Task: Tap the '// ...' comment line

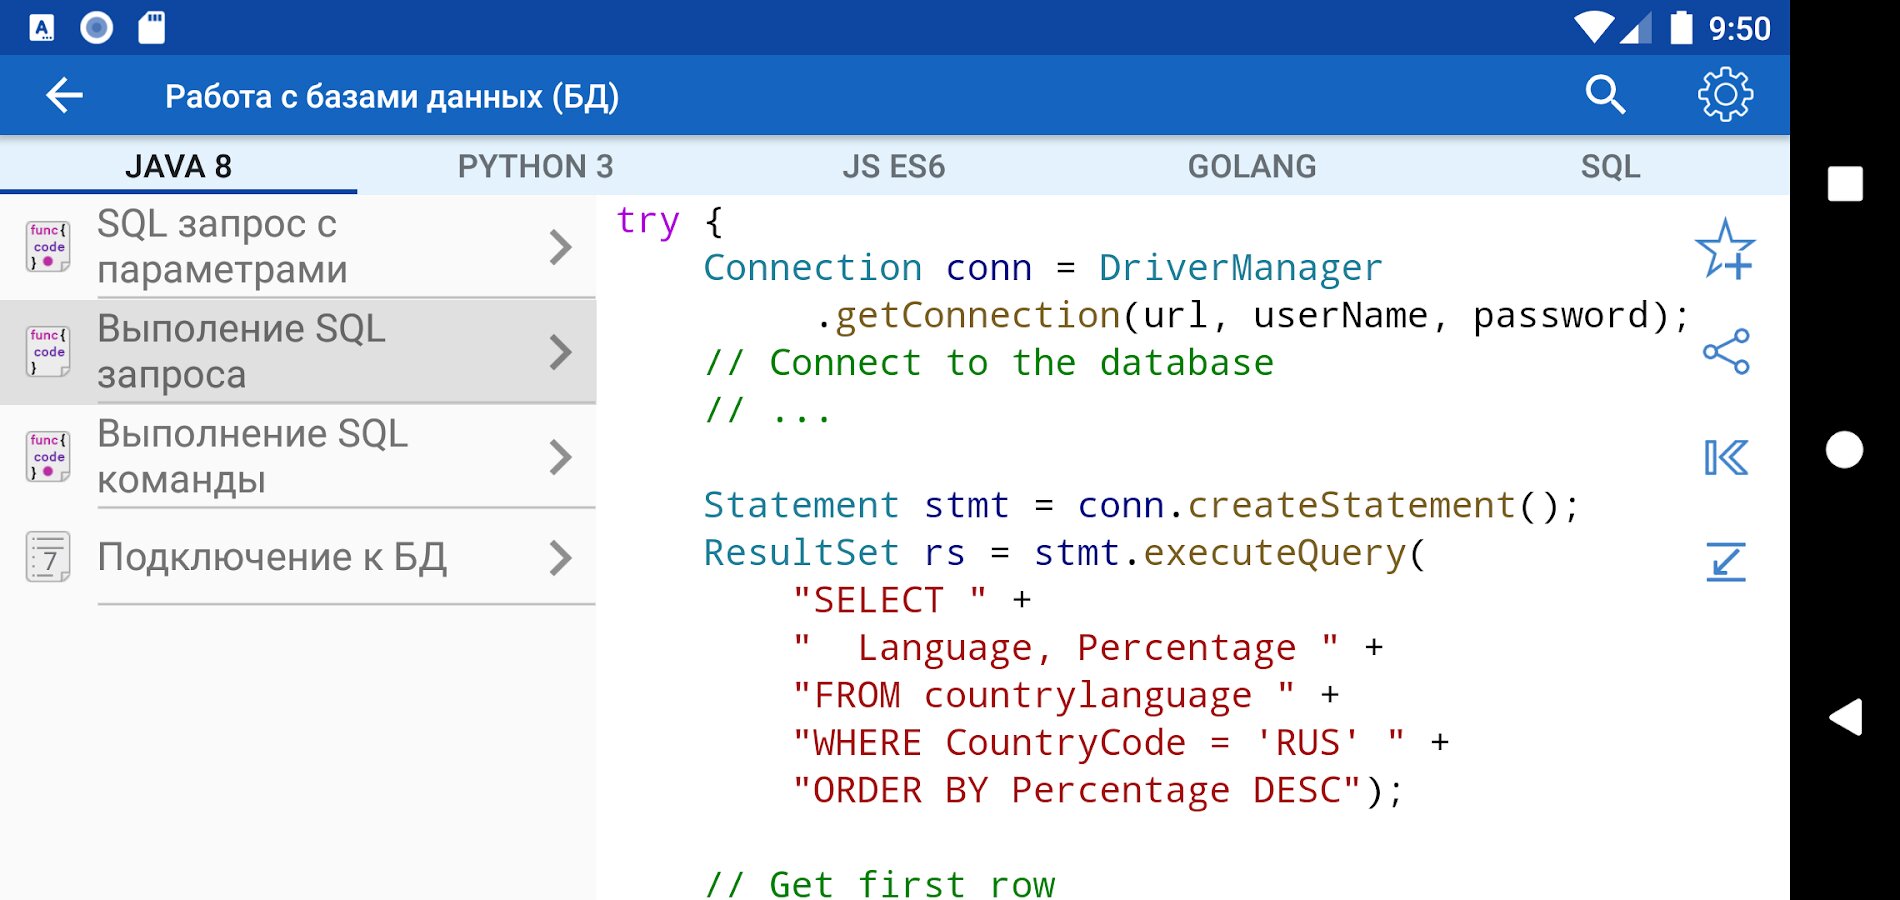Action: click(768, 410)
